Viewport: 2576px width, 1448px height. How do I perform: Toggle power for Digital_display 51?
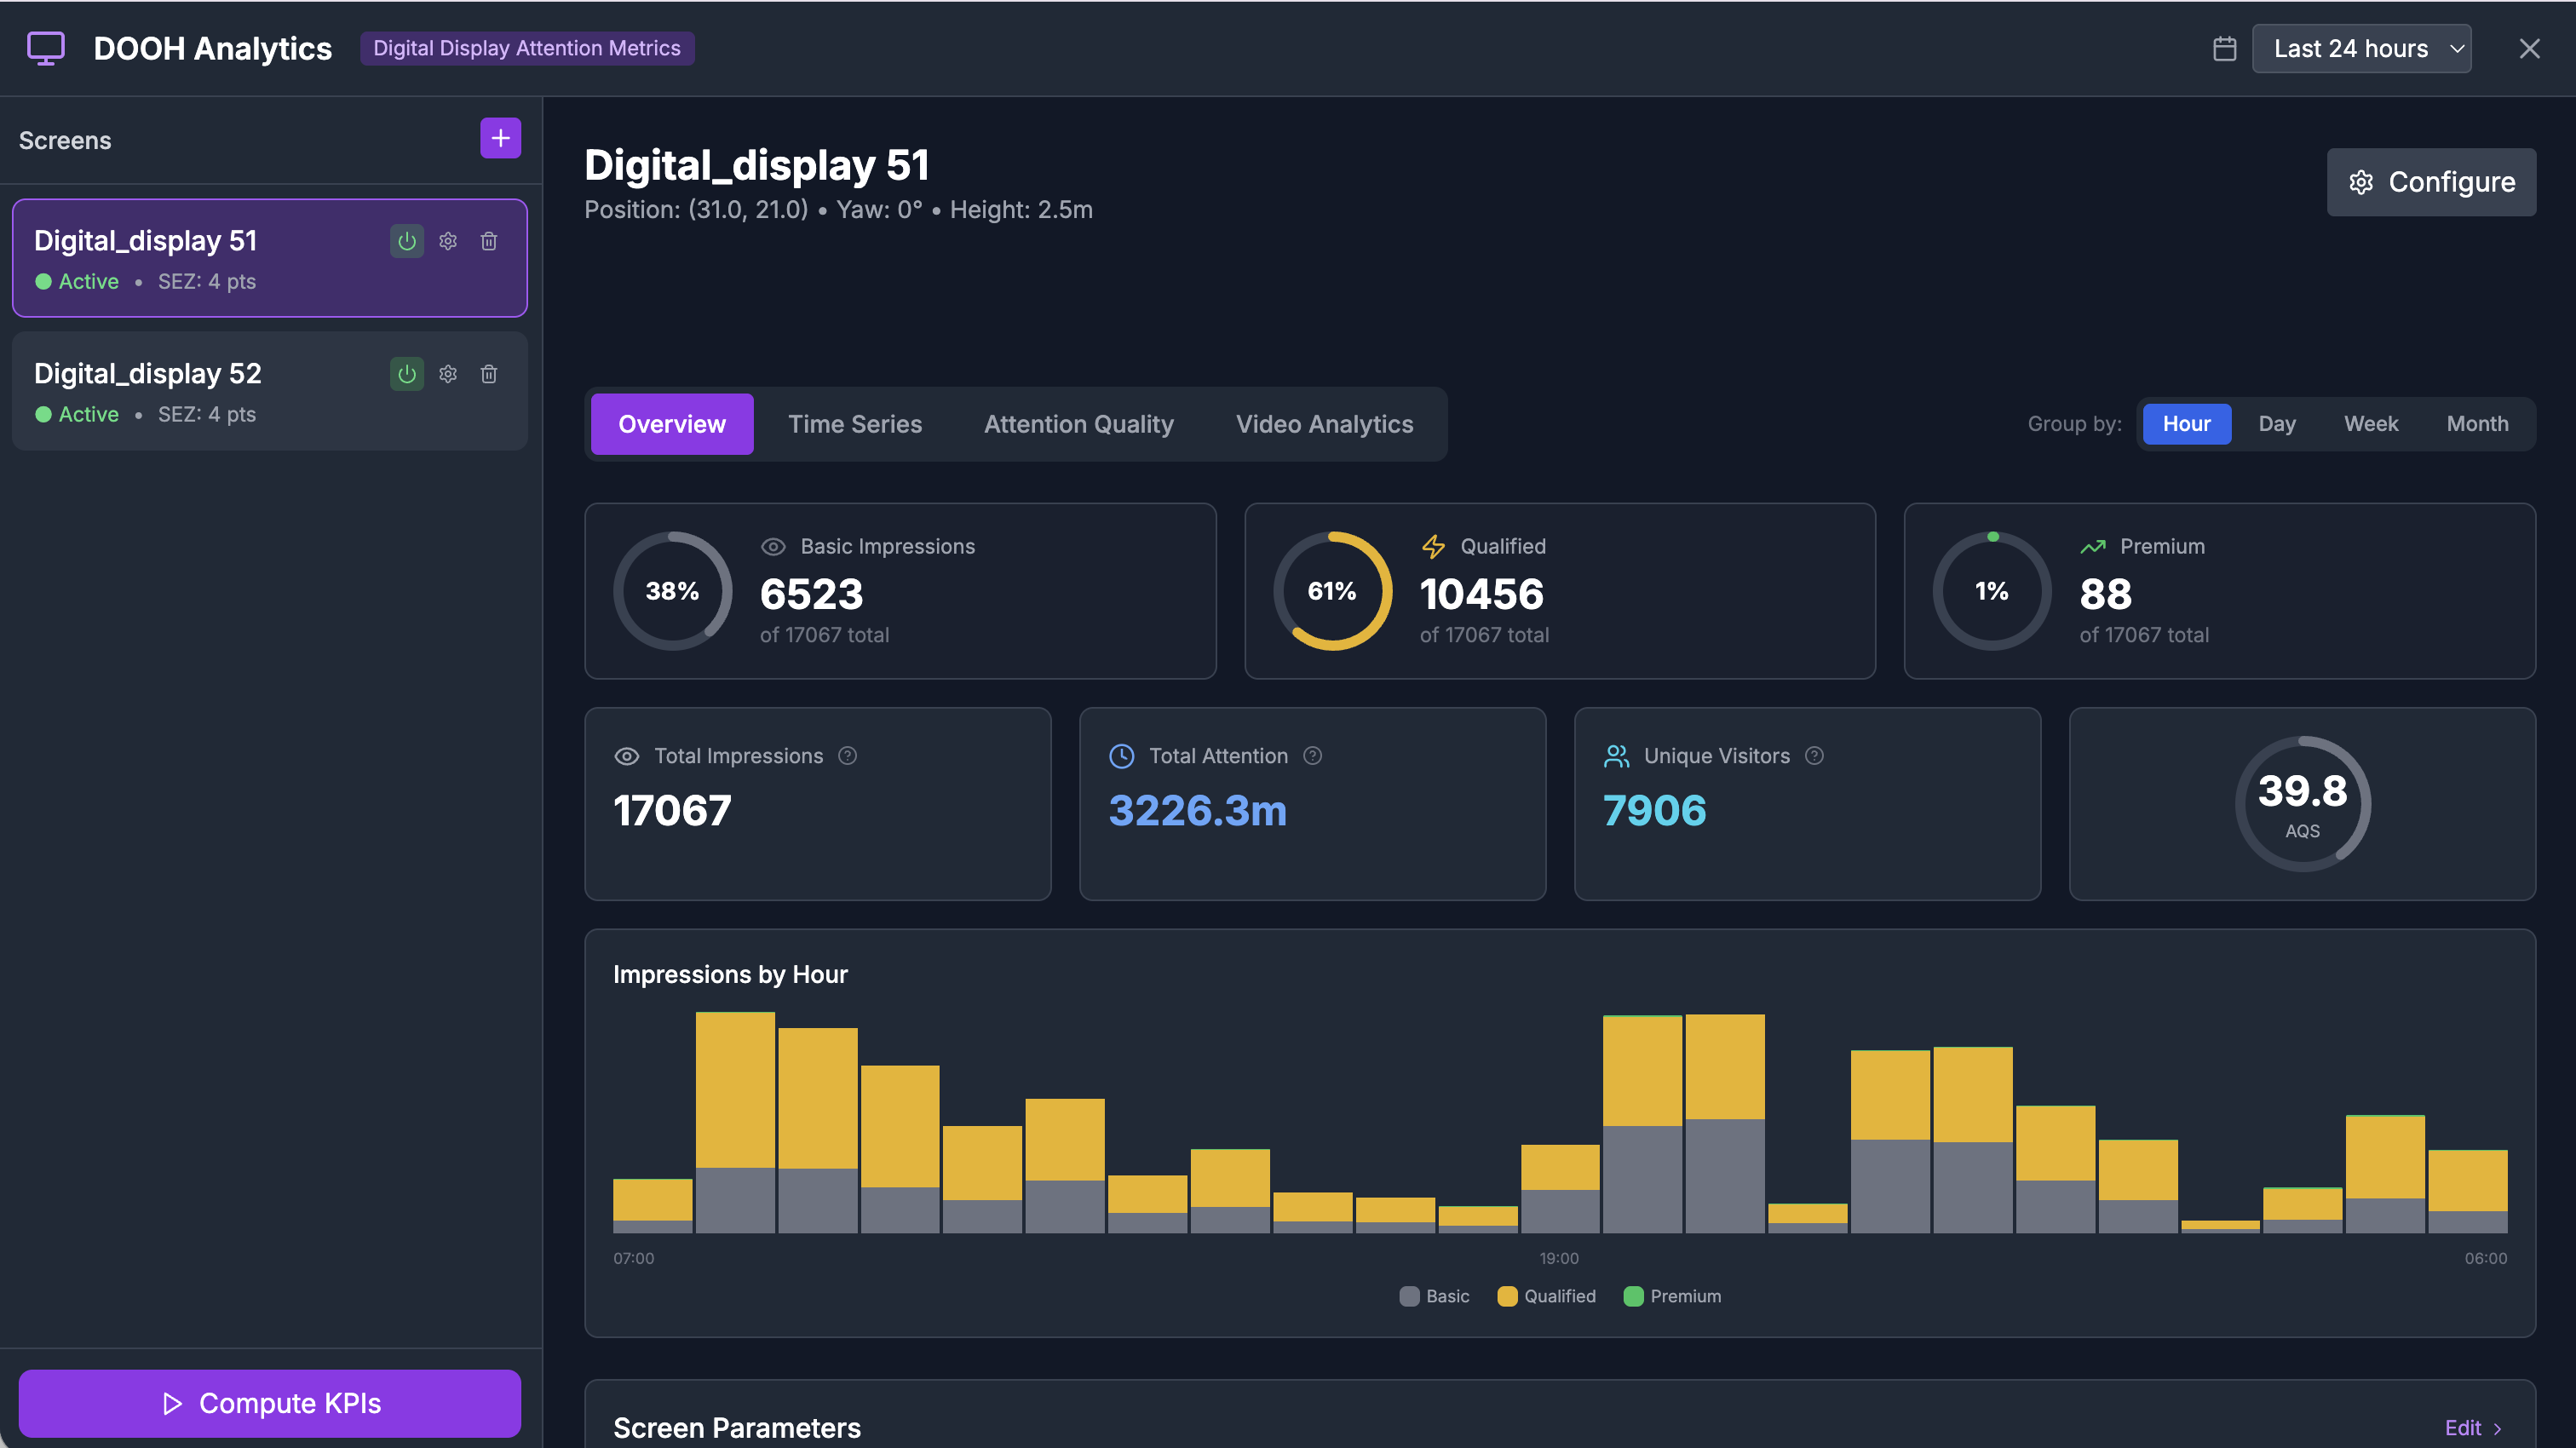(x=406, y=241)
